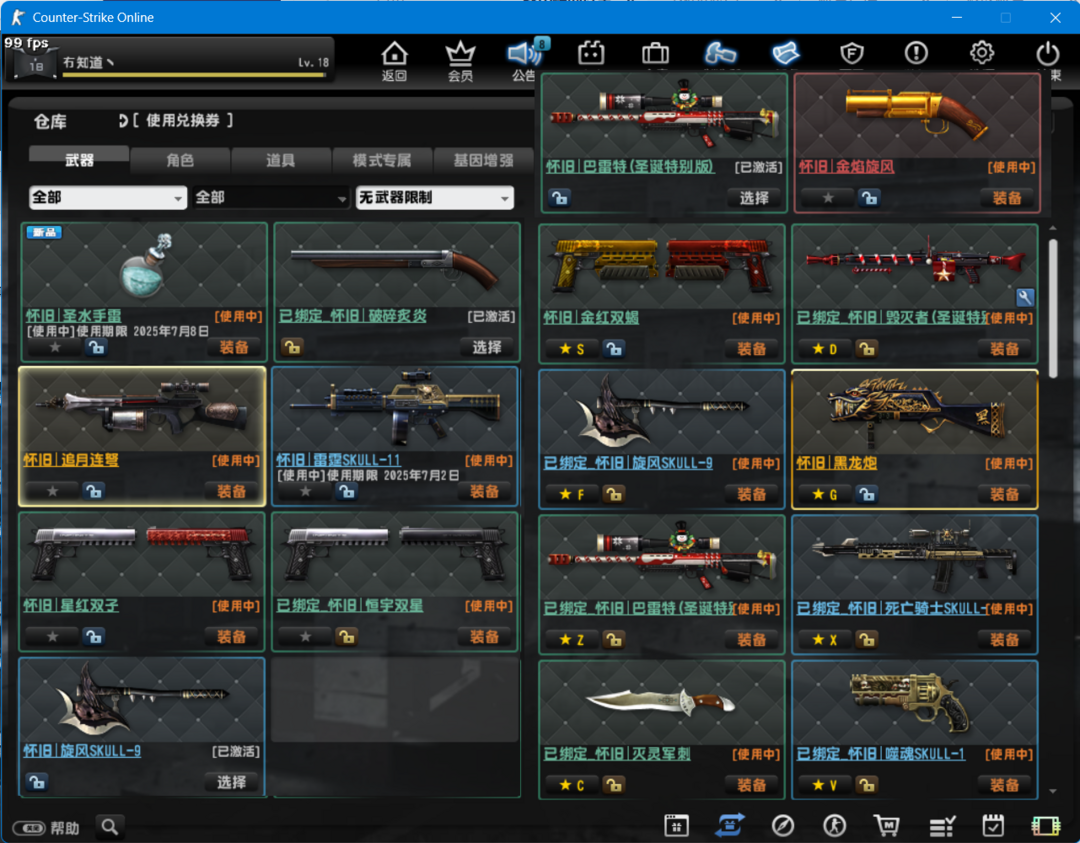Switch to the 模式专属 tab
Image resolution: width=1080 pixels, height=843 pixels.
click(382, 160)
